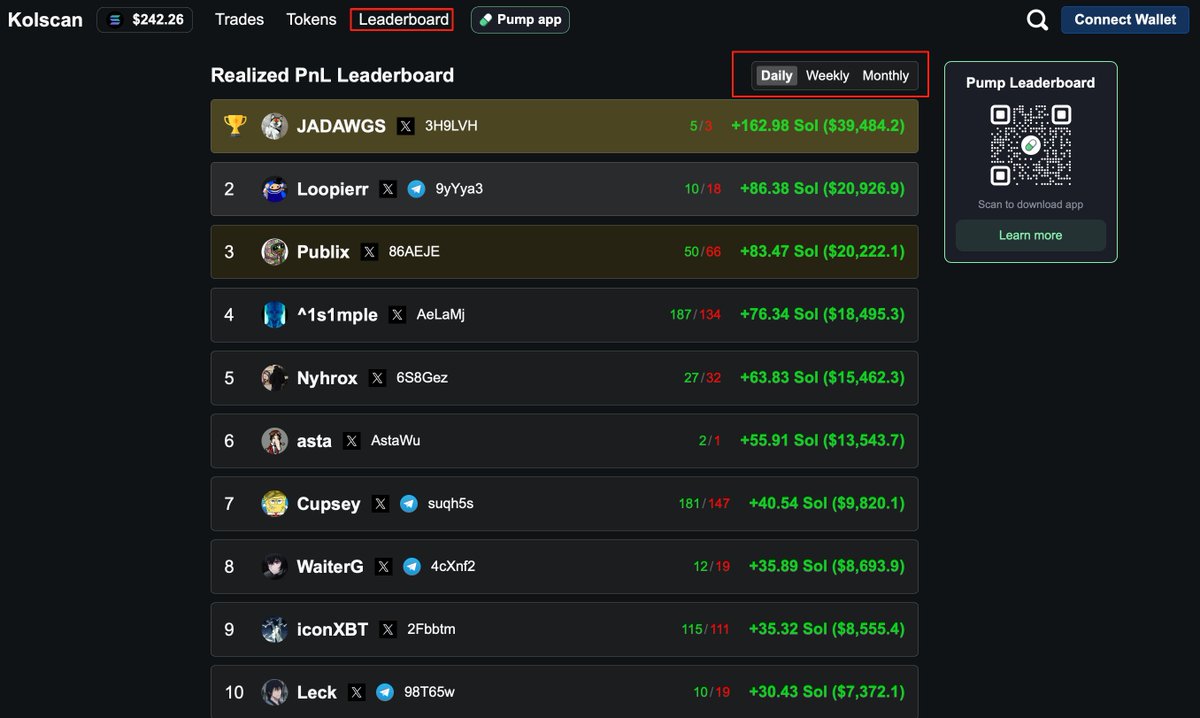Click ^1s1mple avatar picture

tap(274, 315)
